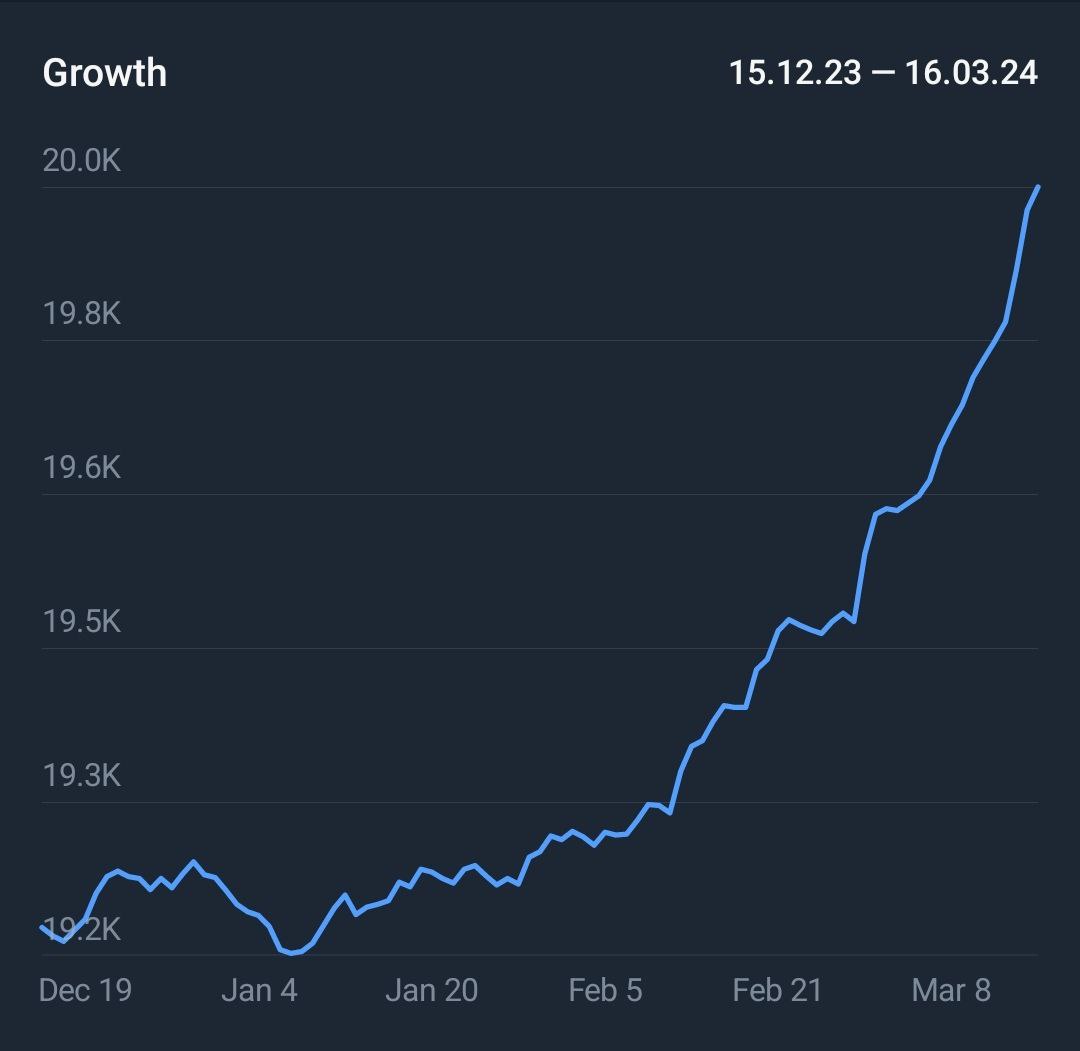This screenshot has height=1051, width=1080.
Task: Click the lowest dip of the growth line
Action: click(292, 953)
